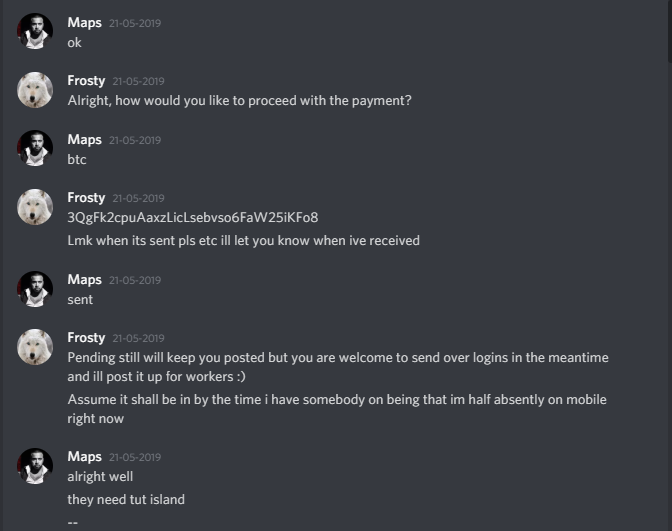Open Maps' avatar above the "ok" message
672x531 pixels.
click(35, 31)
